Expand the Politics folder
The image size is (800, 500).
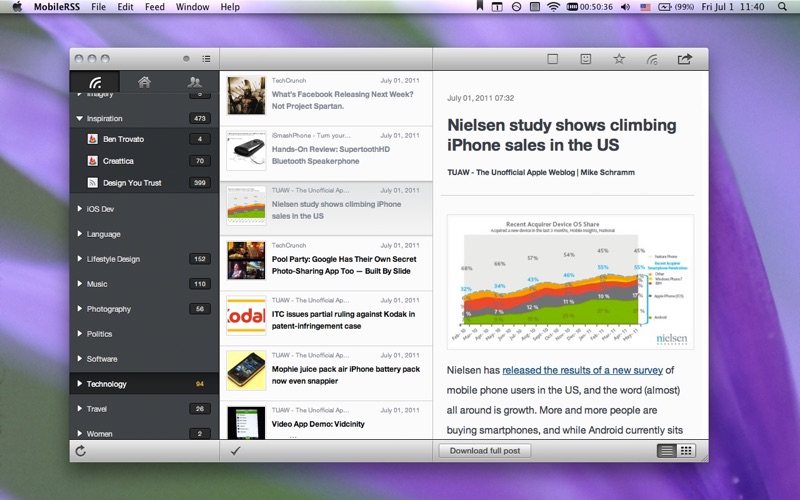pyautogui.click(x=80, y=334)
